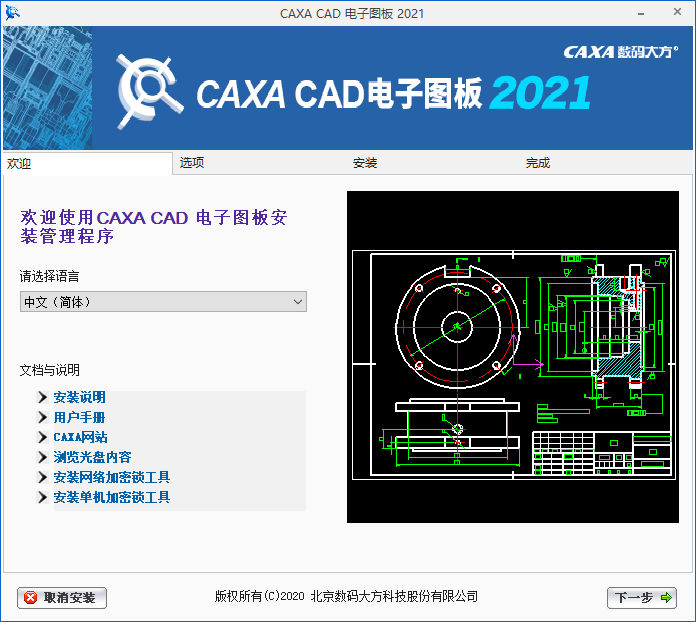Screen dimensions: 696x622
Task: Switch to the 选项 tab
Action: click(x=192, y=163)
